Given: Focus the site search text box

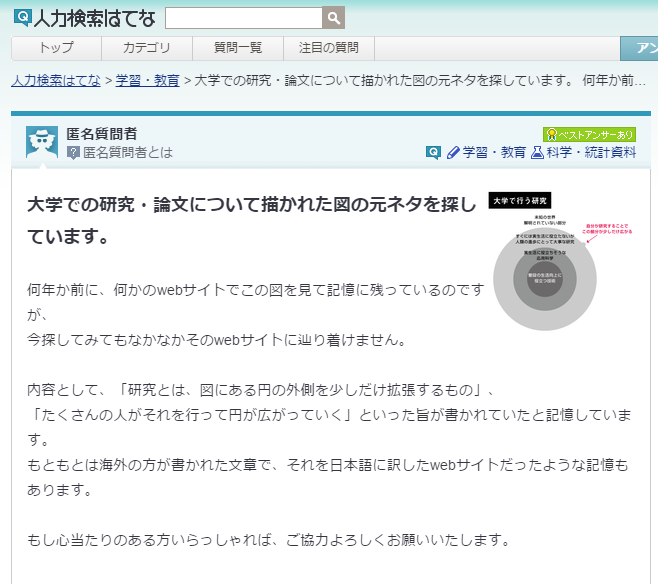Looking at the screenshot, I should (244, 18).
